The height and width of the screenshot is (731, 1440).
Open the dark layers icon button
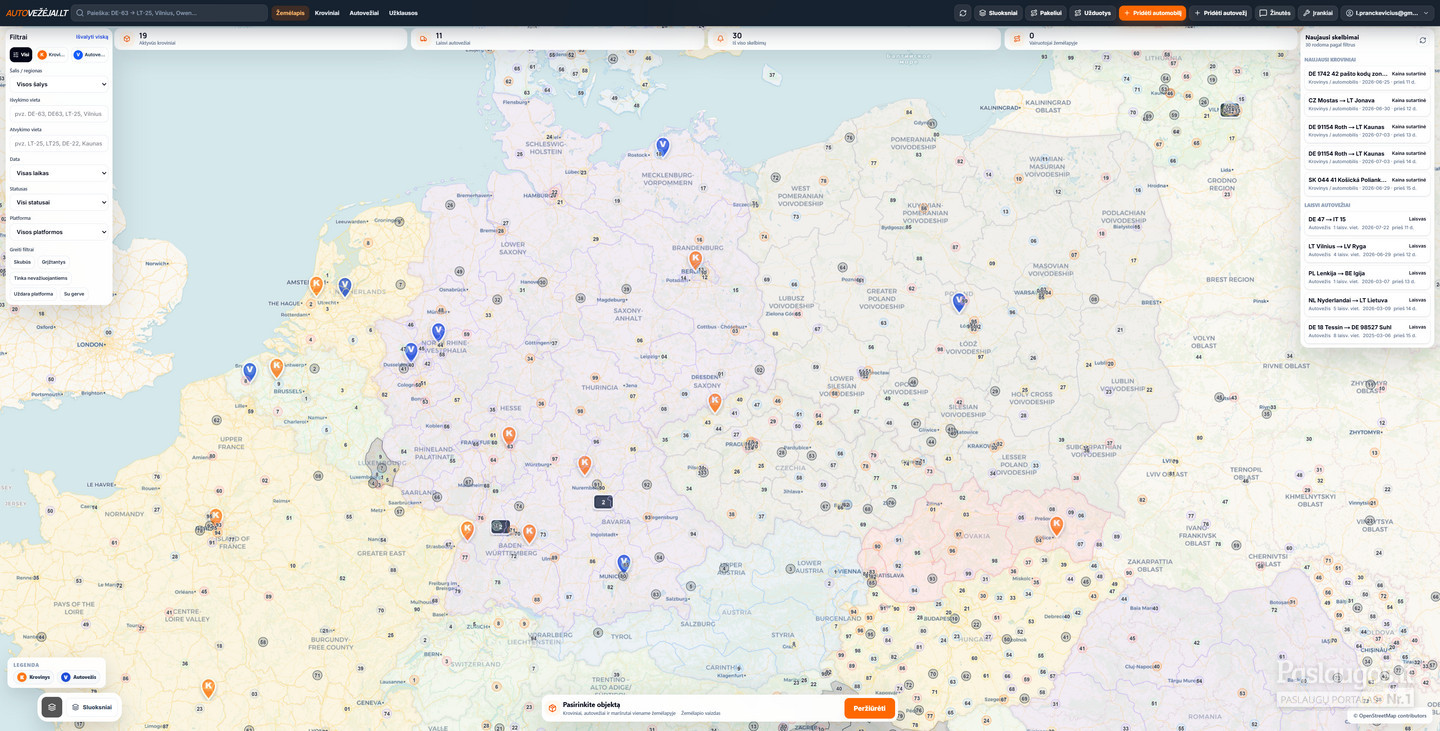[x=51, y=707]
